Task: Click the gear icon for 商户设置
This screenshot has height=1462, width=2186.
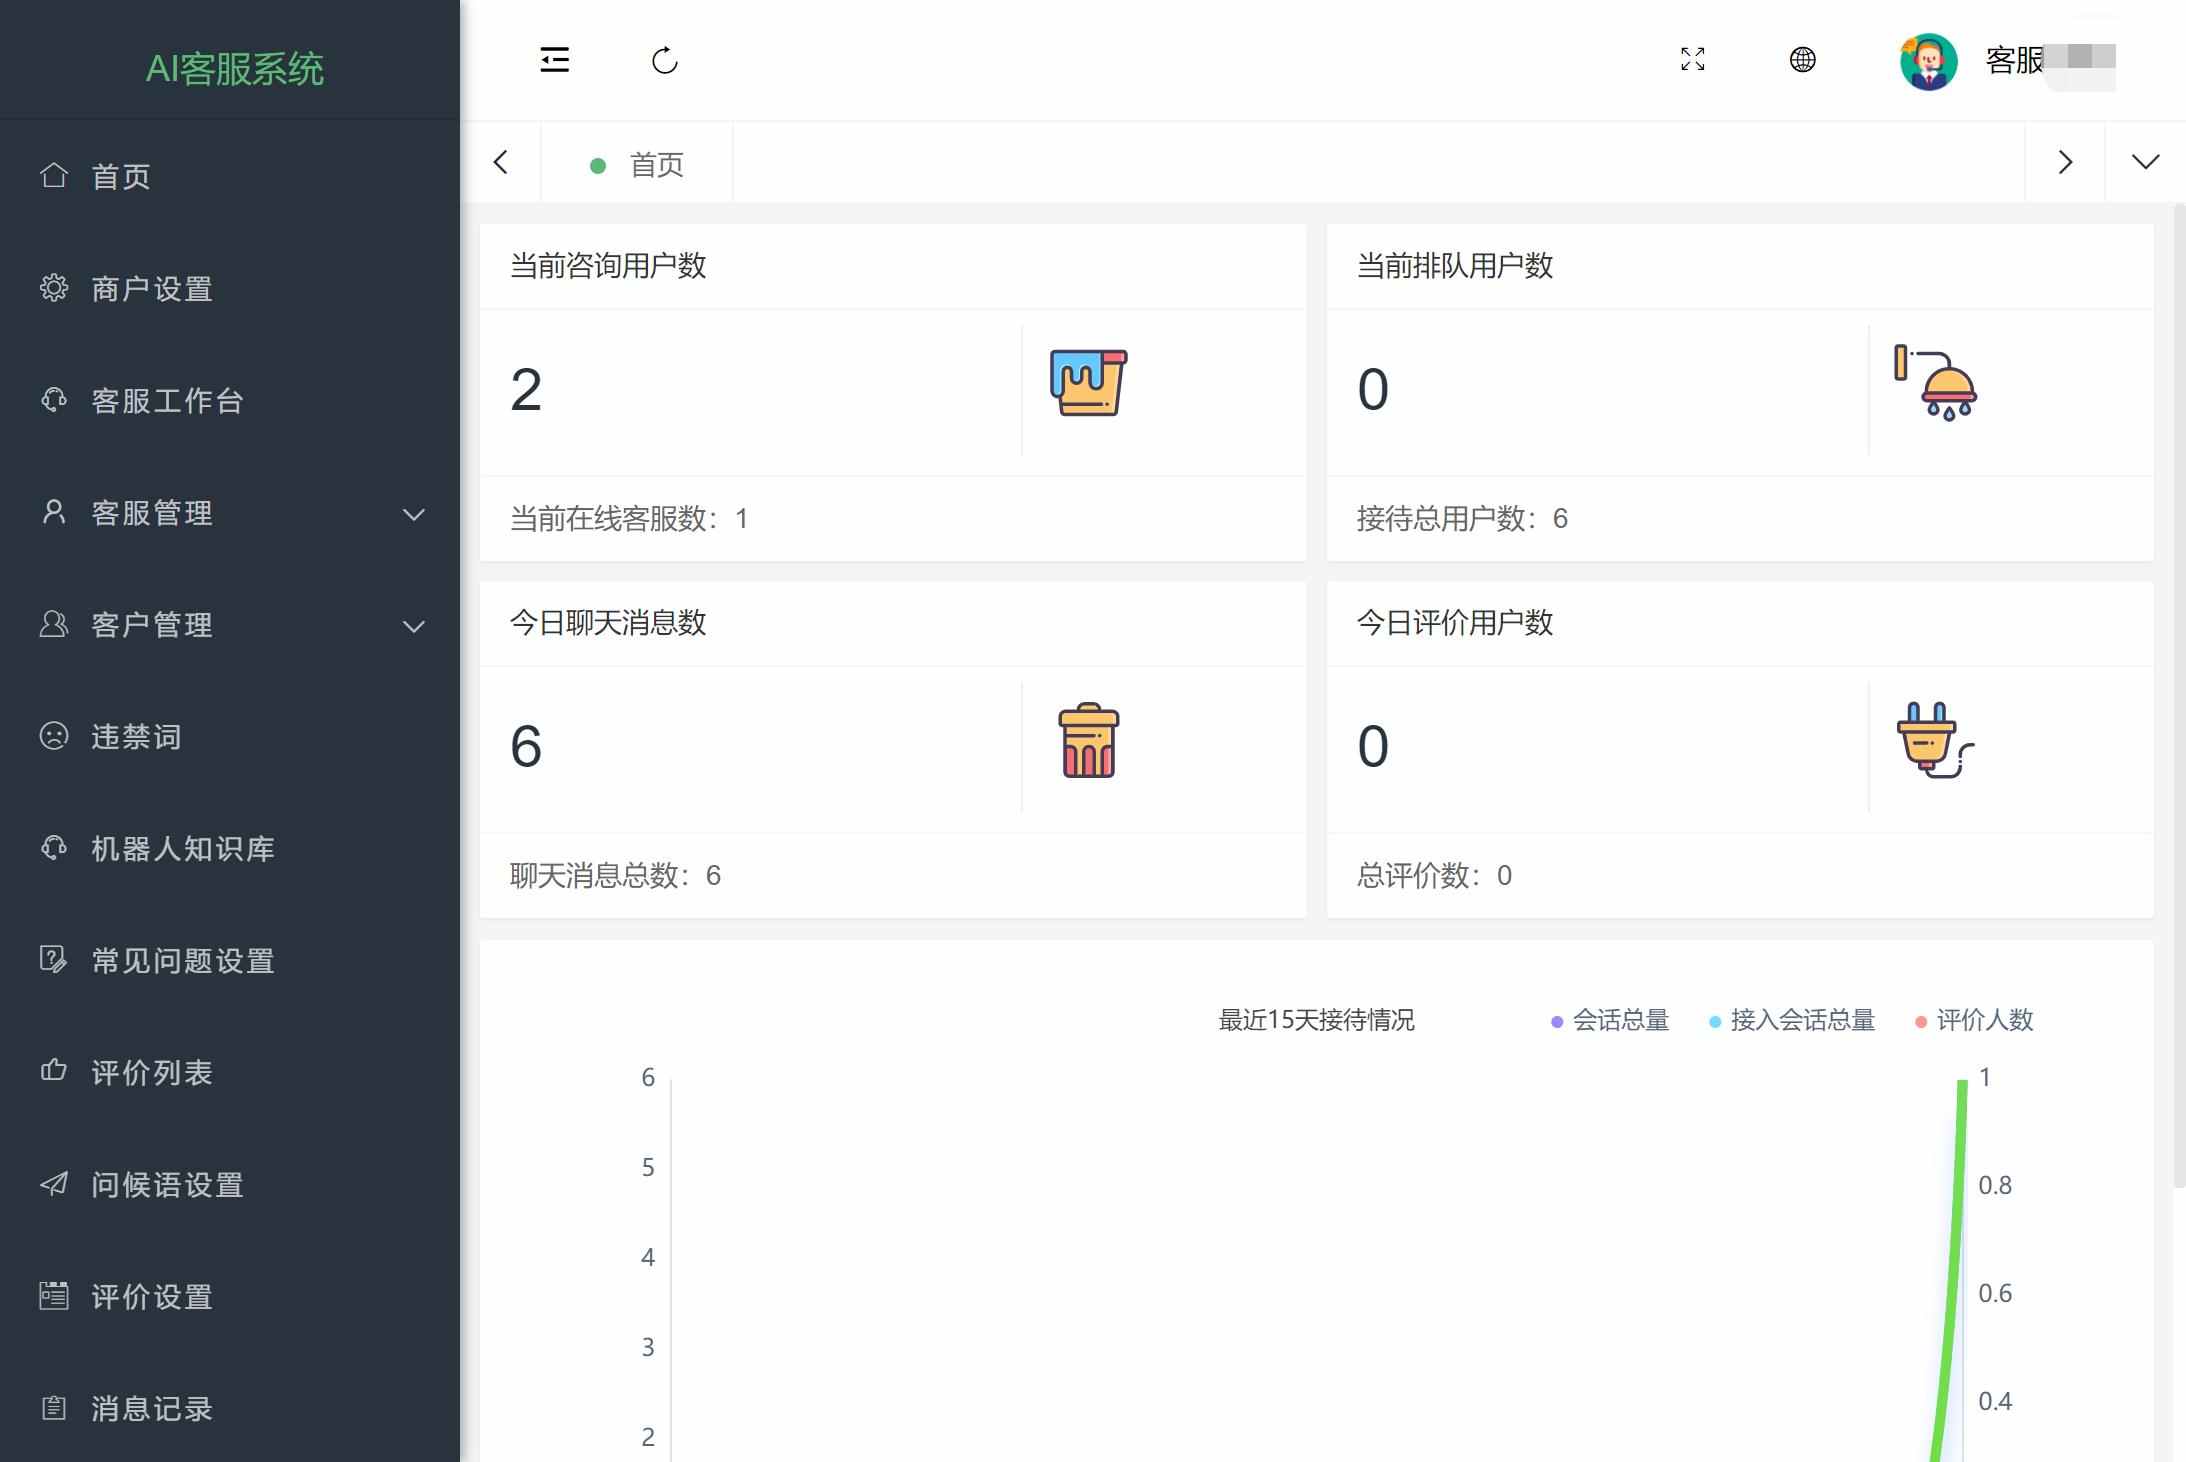Action: tap(54, 288)
